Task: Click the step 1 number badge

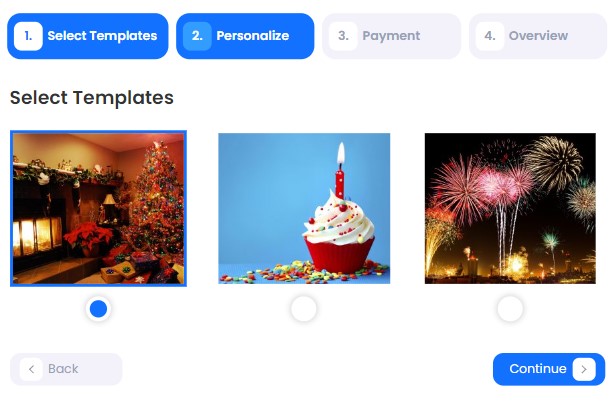Action: [28, 36]
